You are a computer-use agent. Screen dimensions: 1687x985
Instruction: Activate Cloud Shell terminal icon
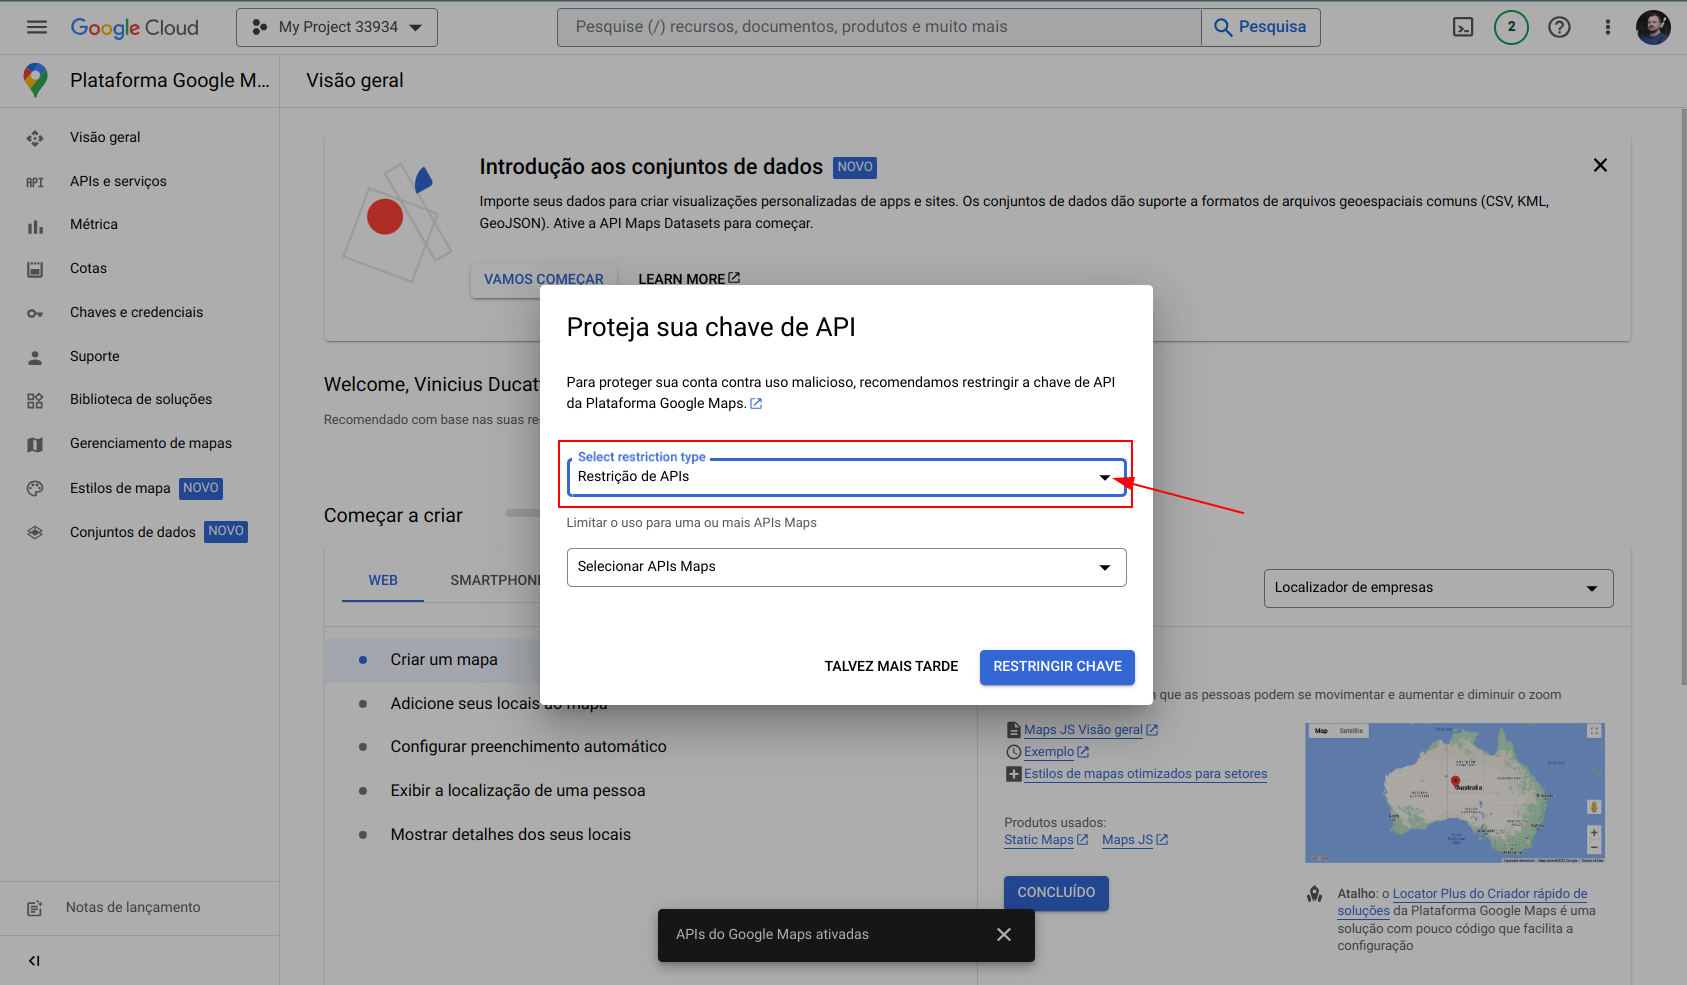(1463, 27)
